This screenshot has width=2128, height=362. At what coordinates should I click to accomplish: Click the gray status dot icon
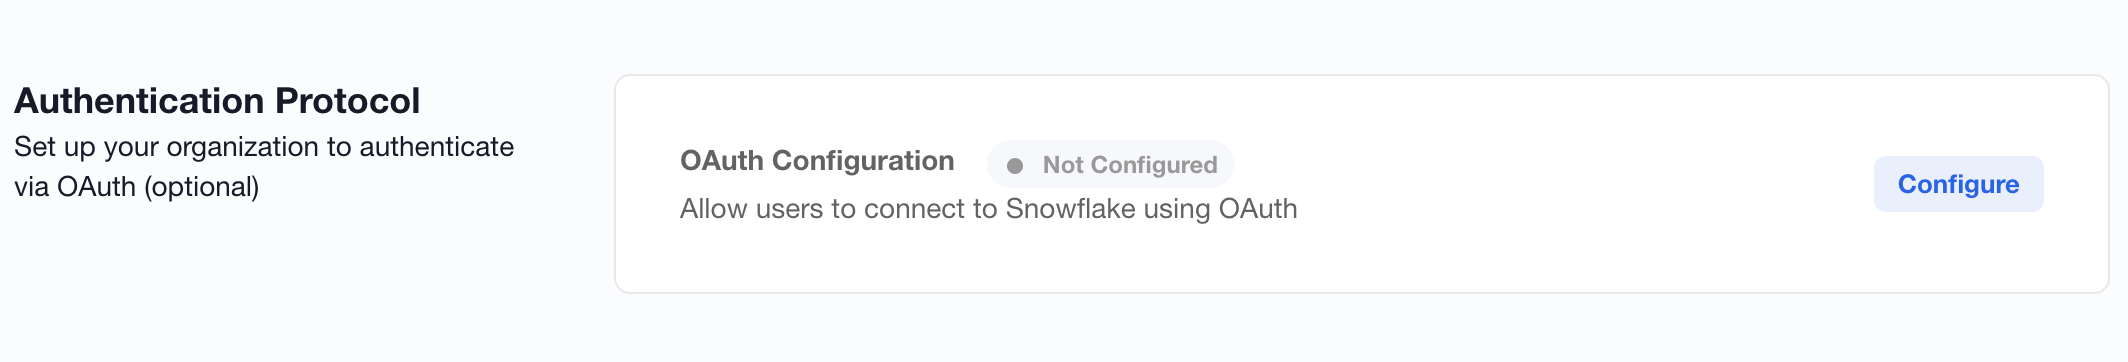click(1015, 166)
